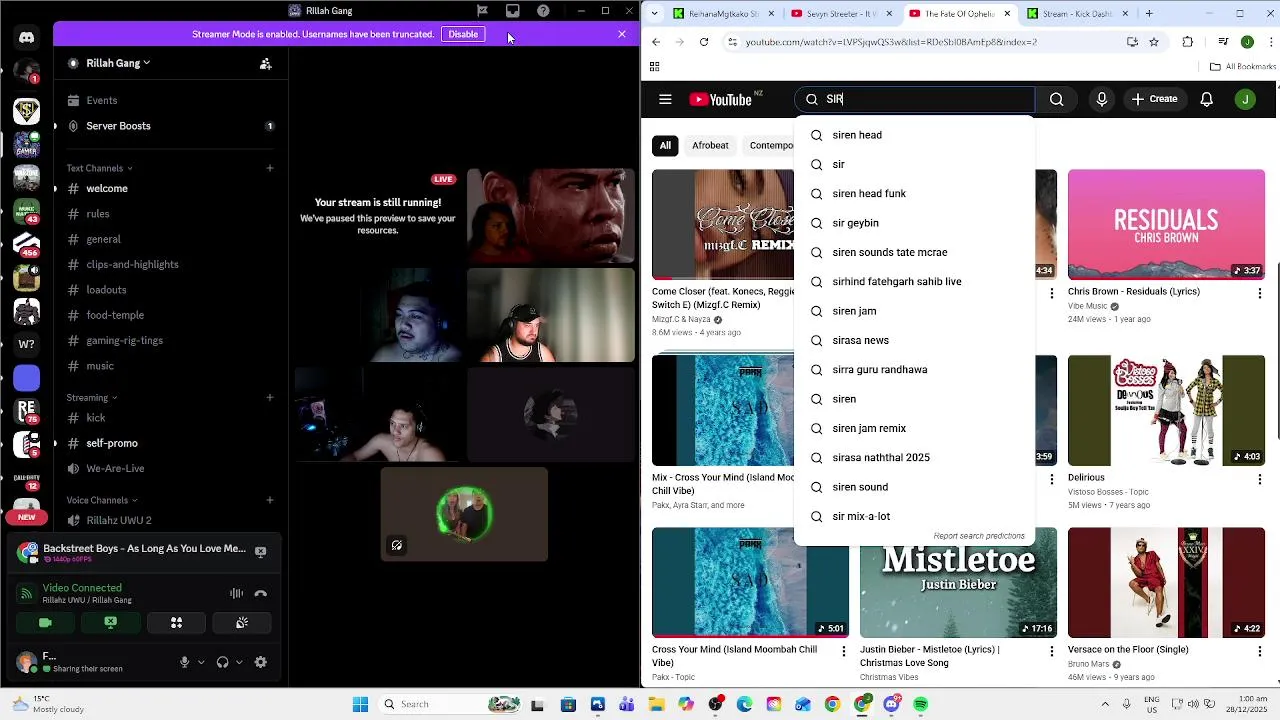1280x720 pixels.
Task: Reload the YouTube page in Chrome
Action: tap(704, 42)
